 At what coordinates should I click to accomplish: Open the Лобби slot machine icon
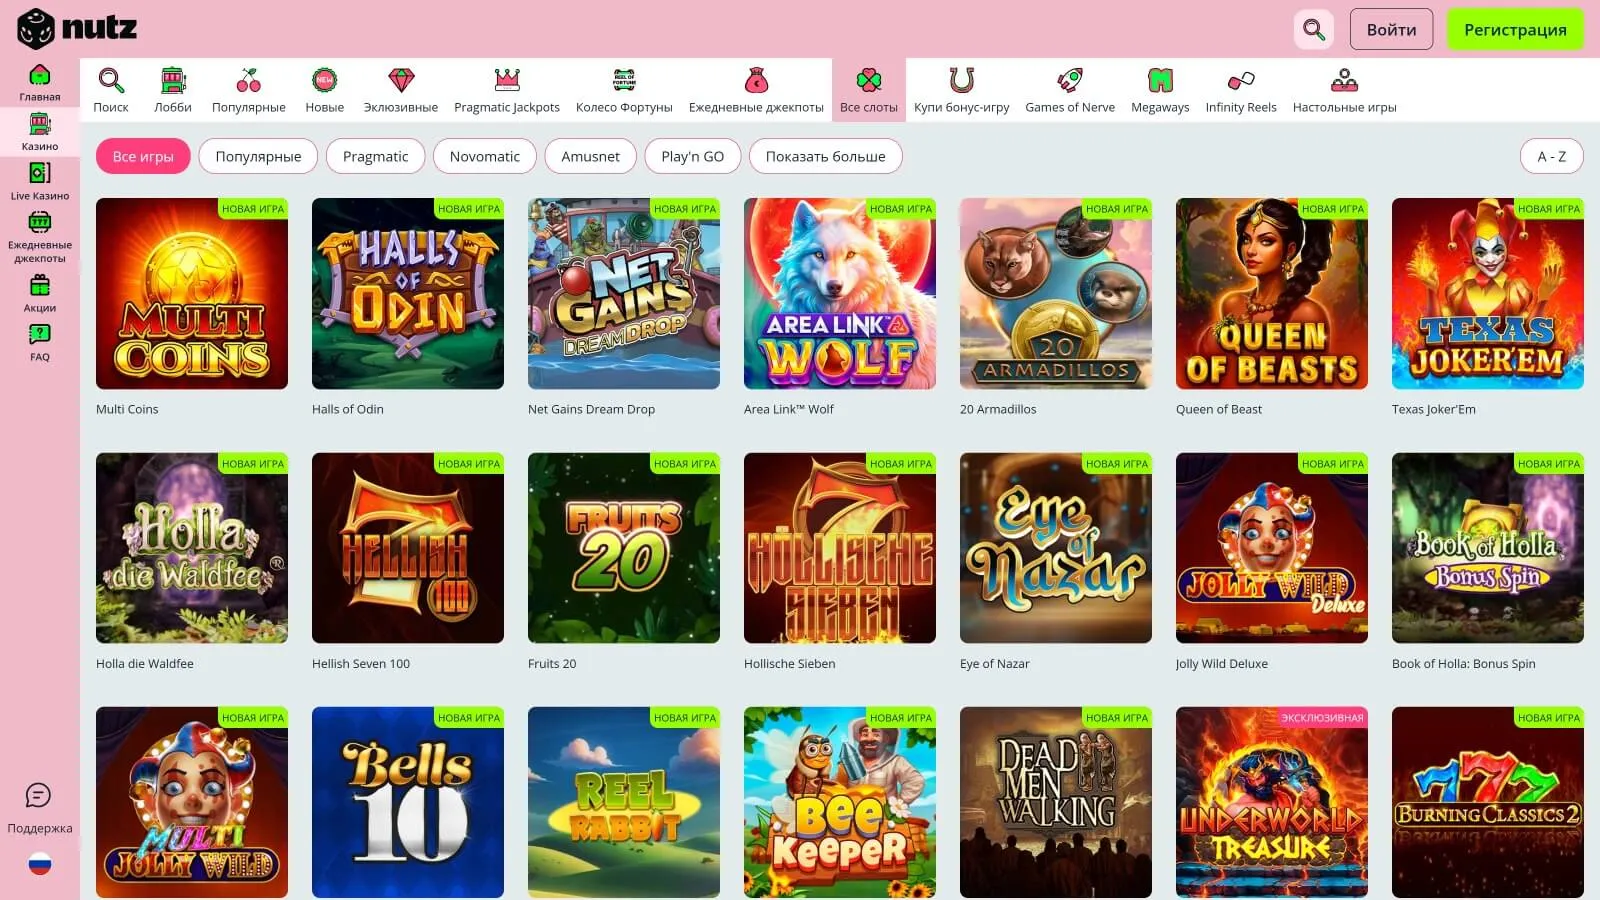[x=173, y=80]
